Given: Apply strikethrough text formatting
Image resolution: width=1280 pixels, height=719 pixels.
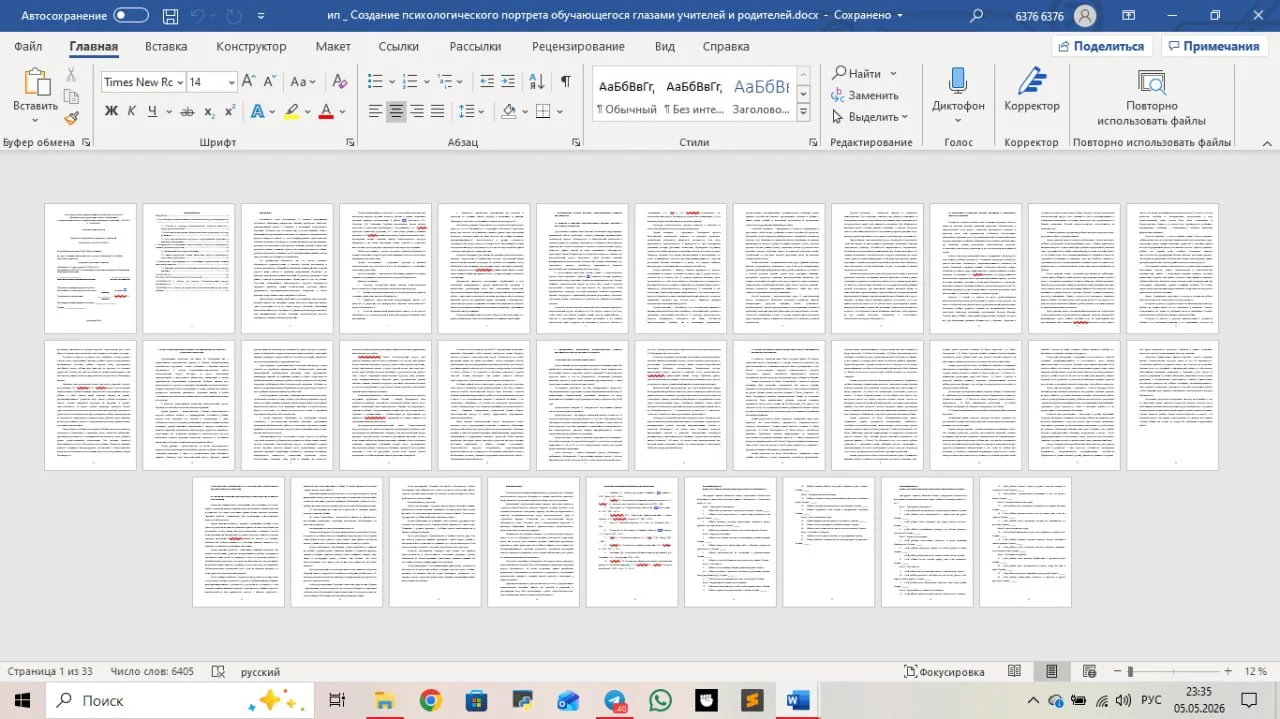Looking at the screenshot, I should point(187,111).
